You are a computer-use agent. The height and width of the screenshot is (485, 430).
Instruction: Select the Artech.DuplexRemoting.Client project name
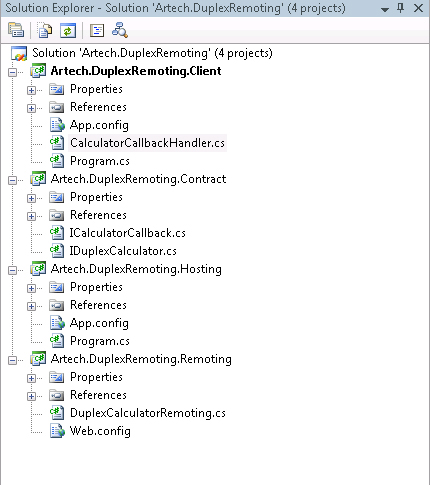136,71
